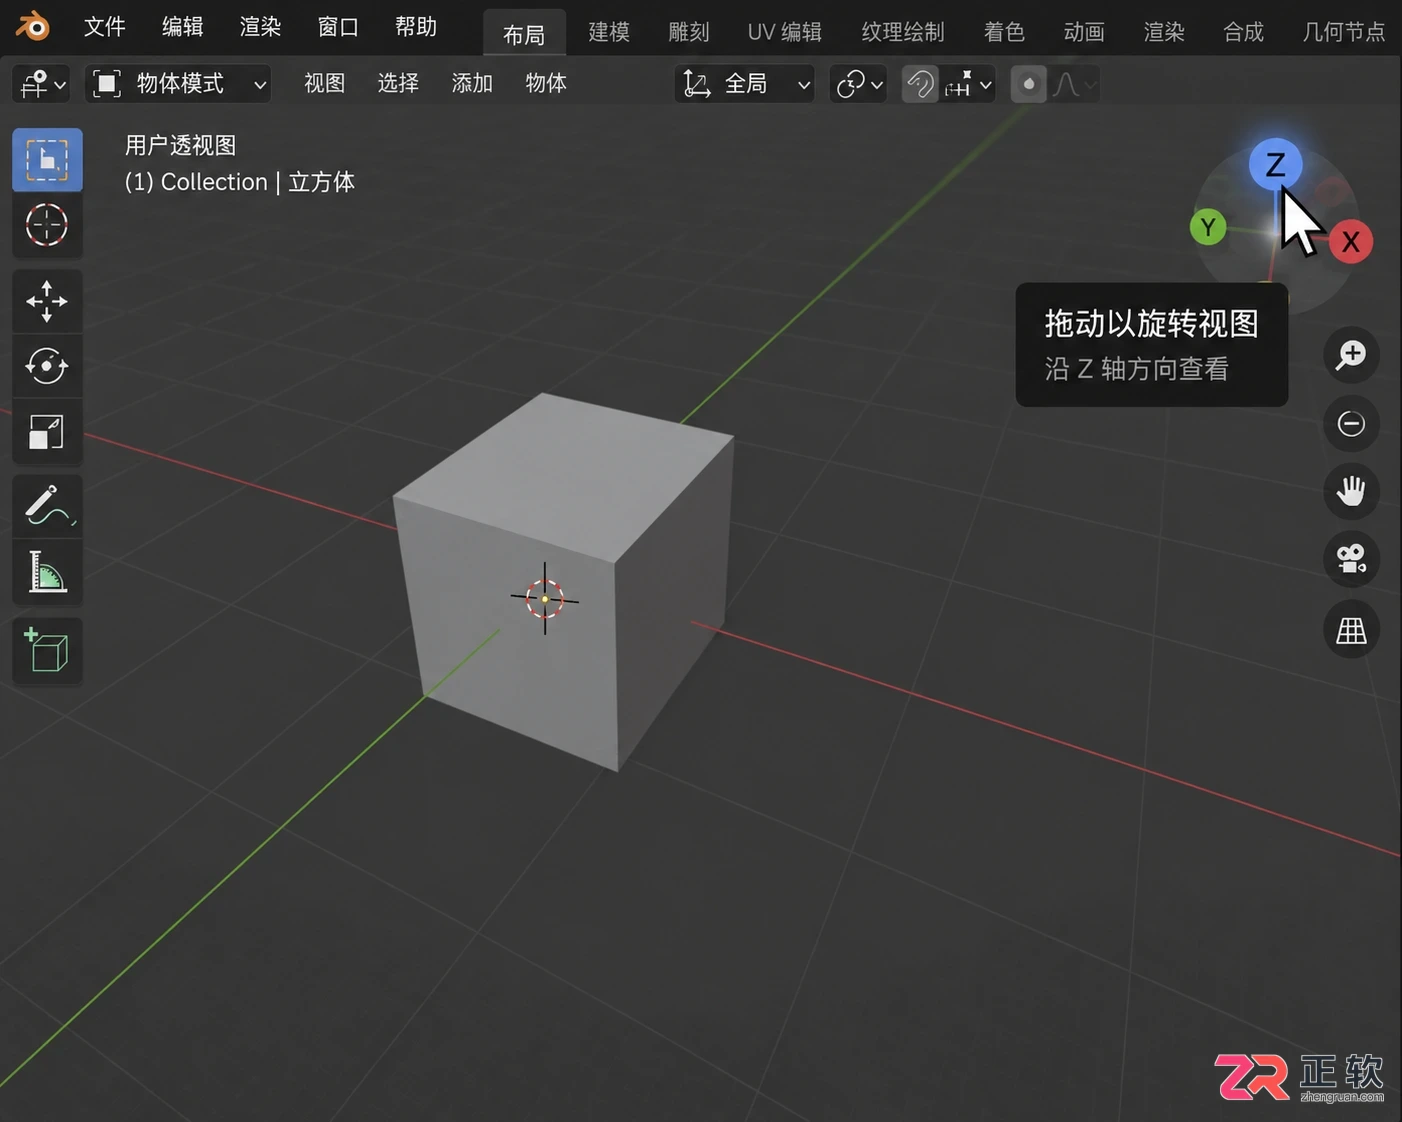
Task: Select the Annotate pencil tool
Action: coord(47,506)
